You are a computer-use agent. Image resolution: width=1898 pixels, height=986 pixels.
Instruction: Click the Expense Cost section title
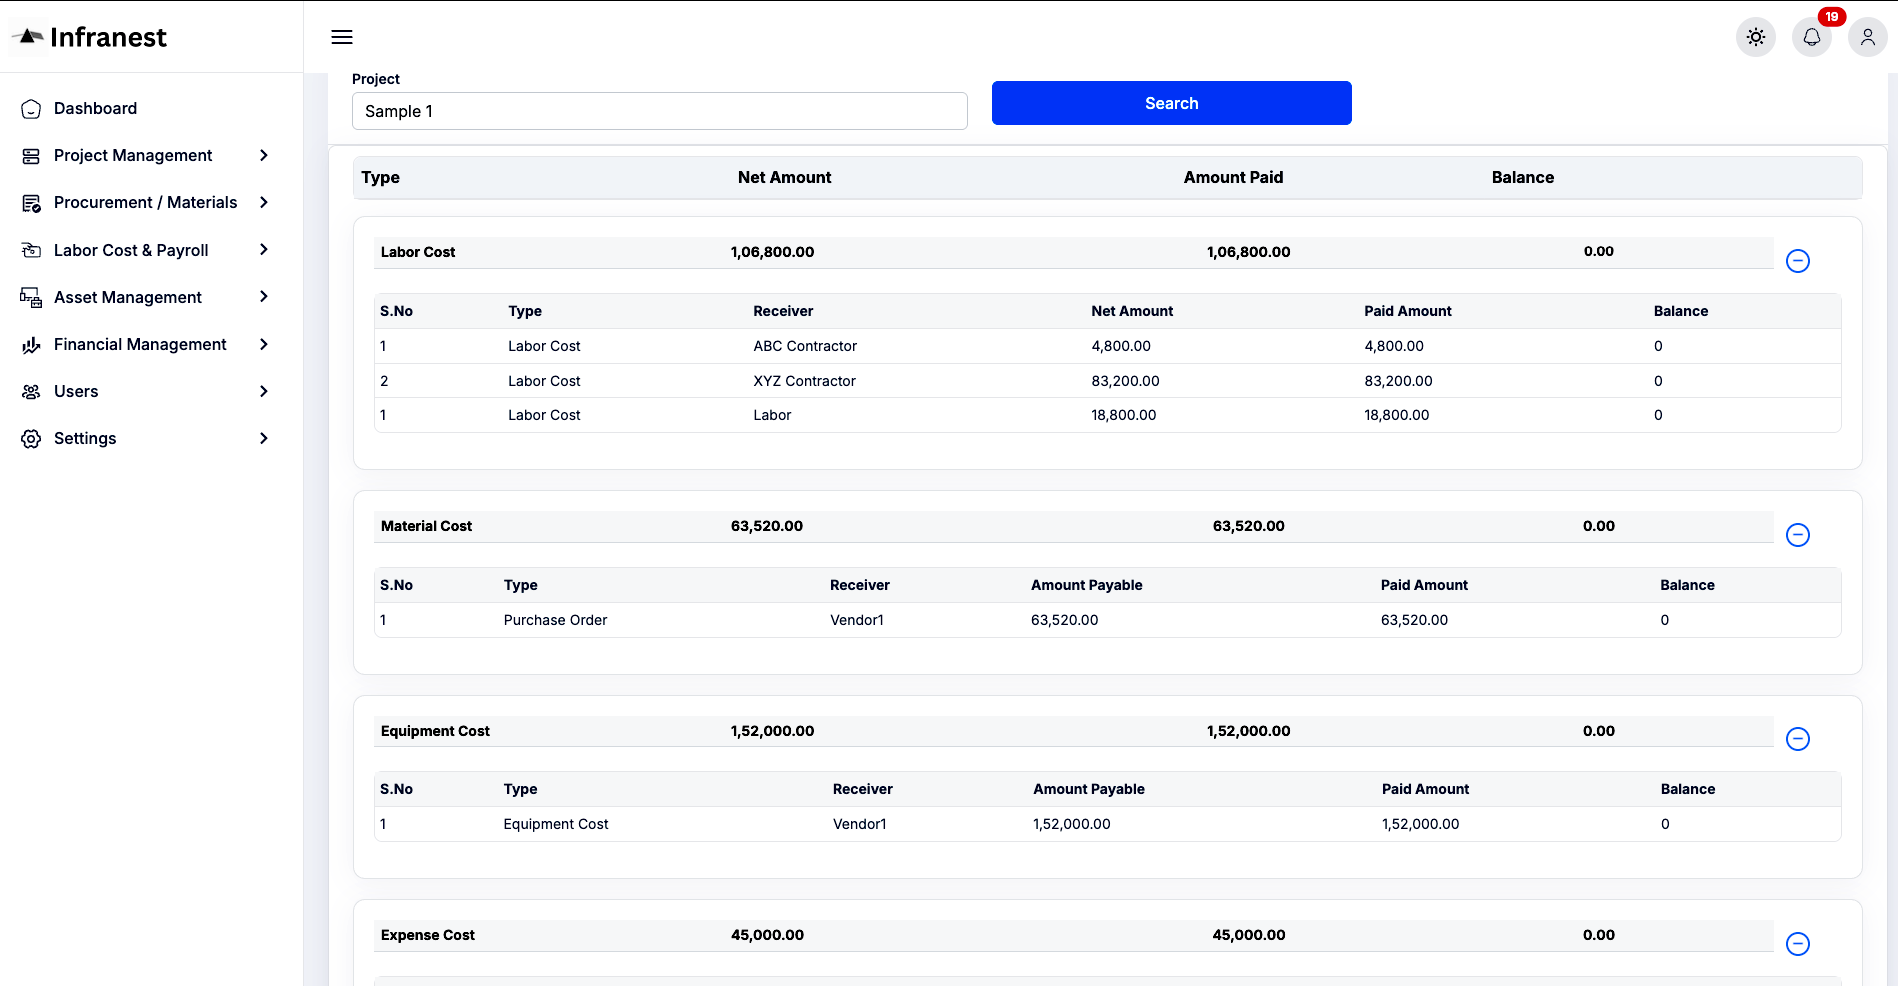[428, 935]
